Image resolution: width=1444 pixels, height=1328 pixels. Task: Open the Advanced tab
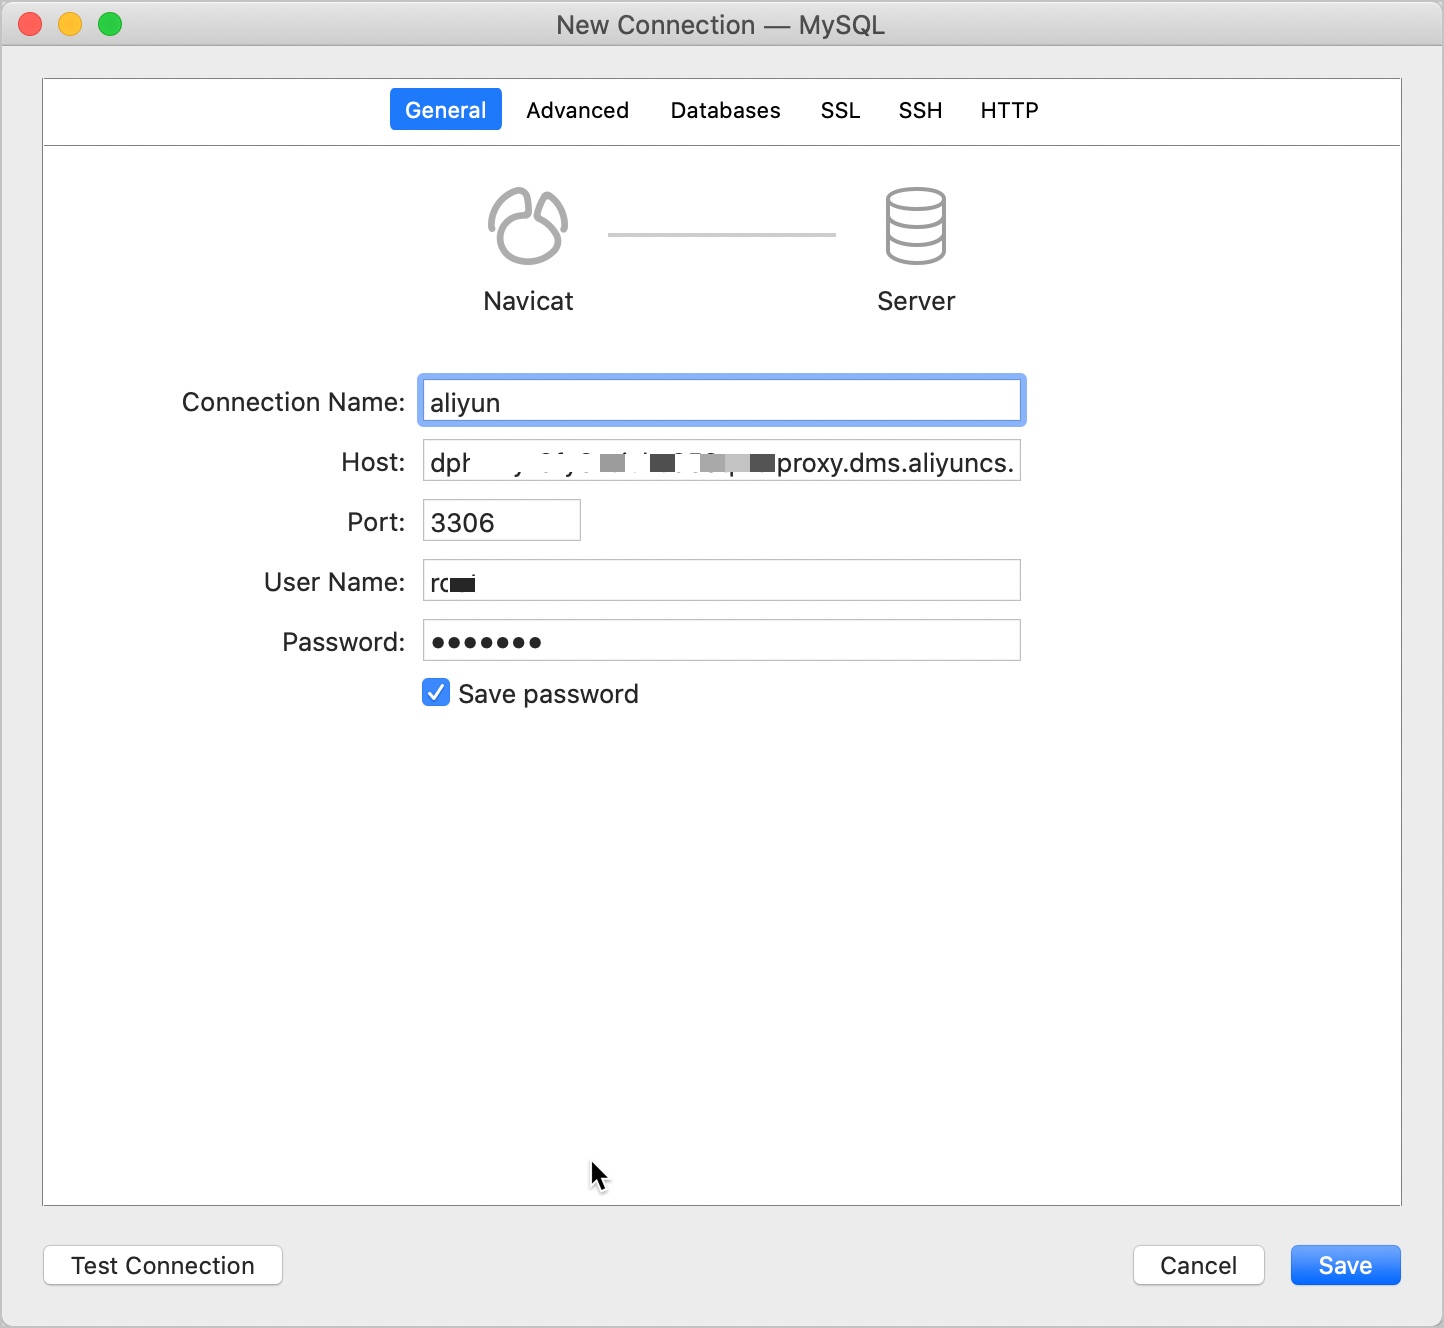click(x=578, y=110)
